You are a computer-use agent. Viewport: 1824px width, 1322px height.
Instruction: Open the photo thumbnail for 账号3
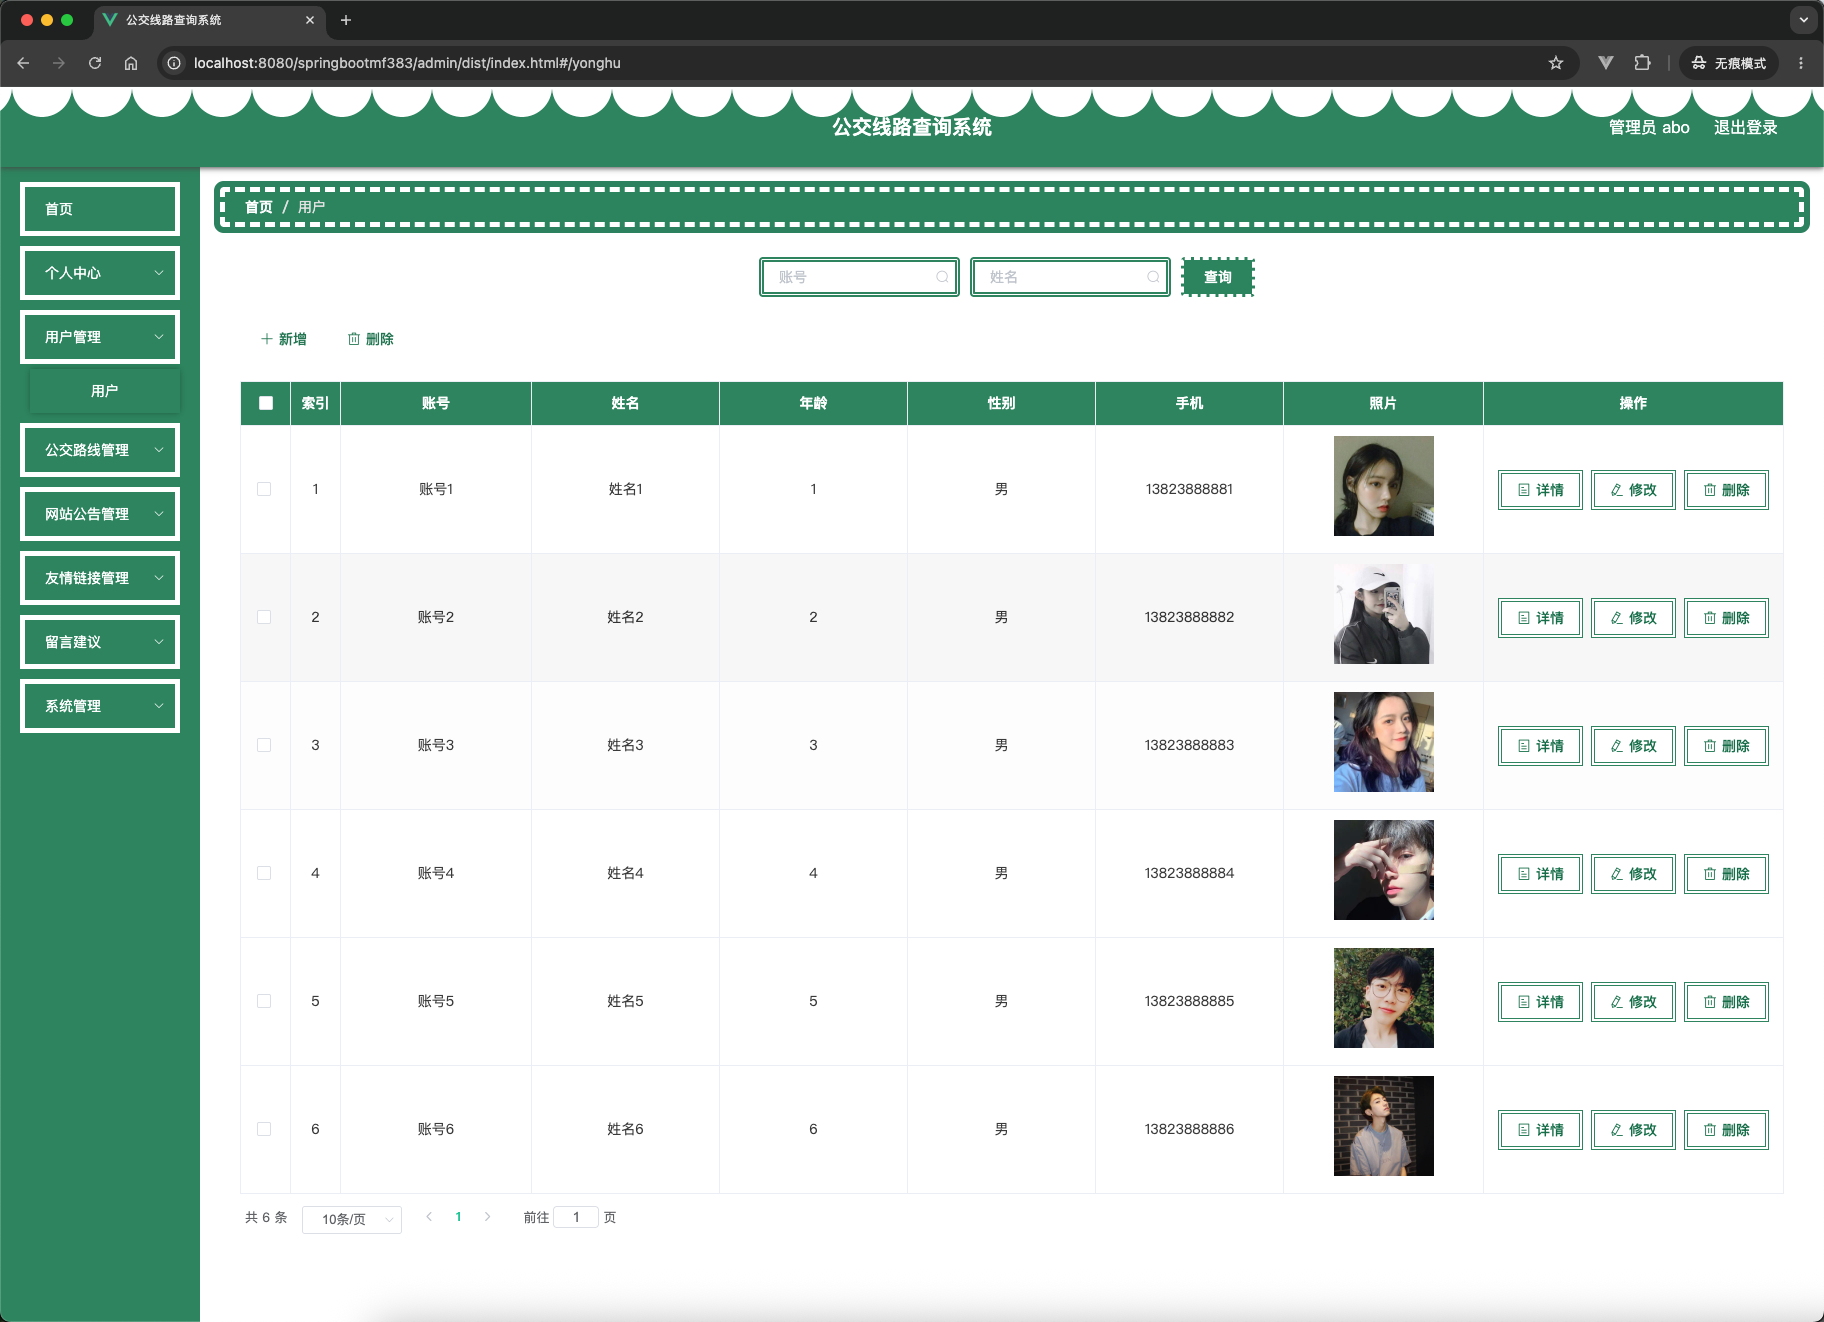pos(1383,742)
